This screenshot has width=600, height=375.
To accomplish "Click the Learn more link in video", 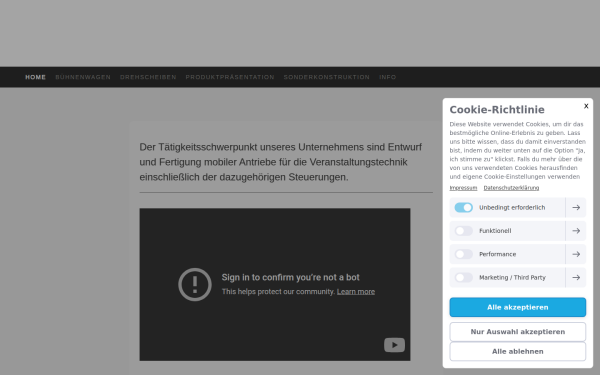I will (x=356, y=292).
